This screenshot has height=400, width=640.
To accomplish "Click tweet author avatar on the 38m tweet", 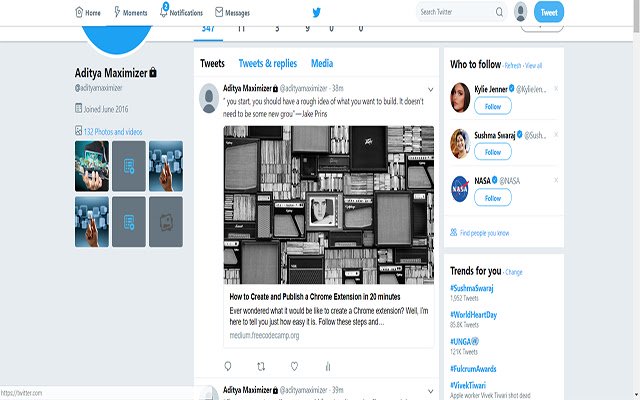I will (209, 98).
